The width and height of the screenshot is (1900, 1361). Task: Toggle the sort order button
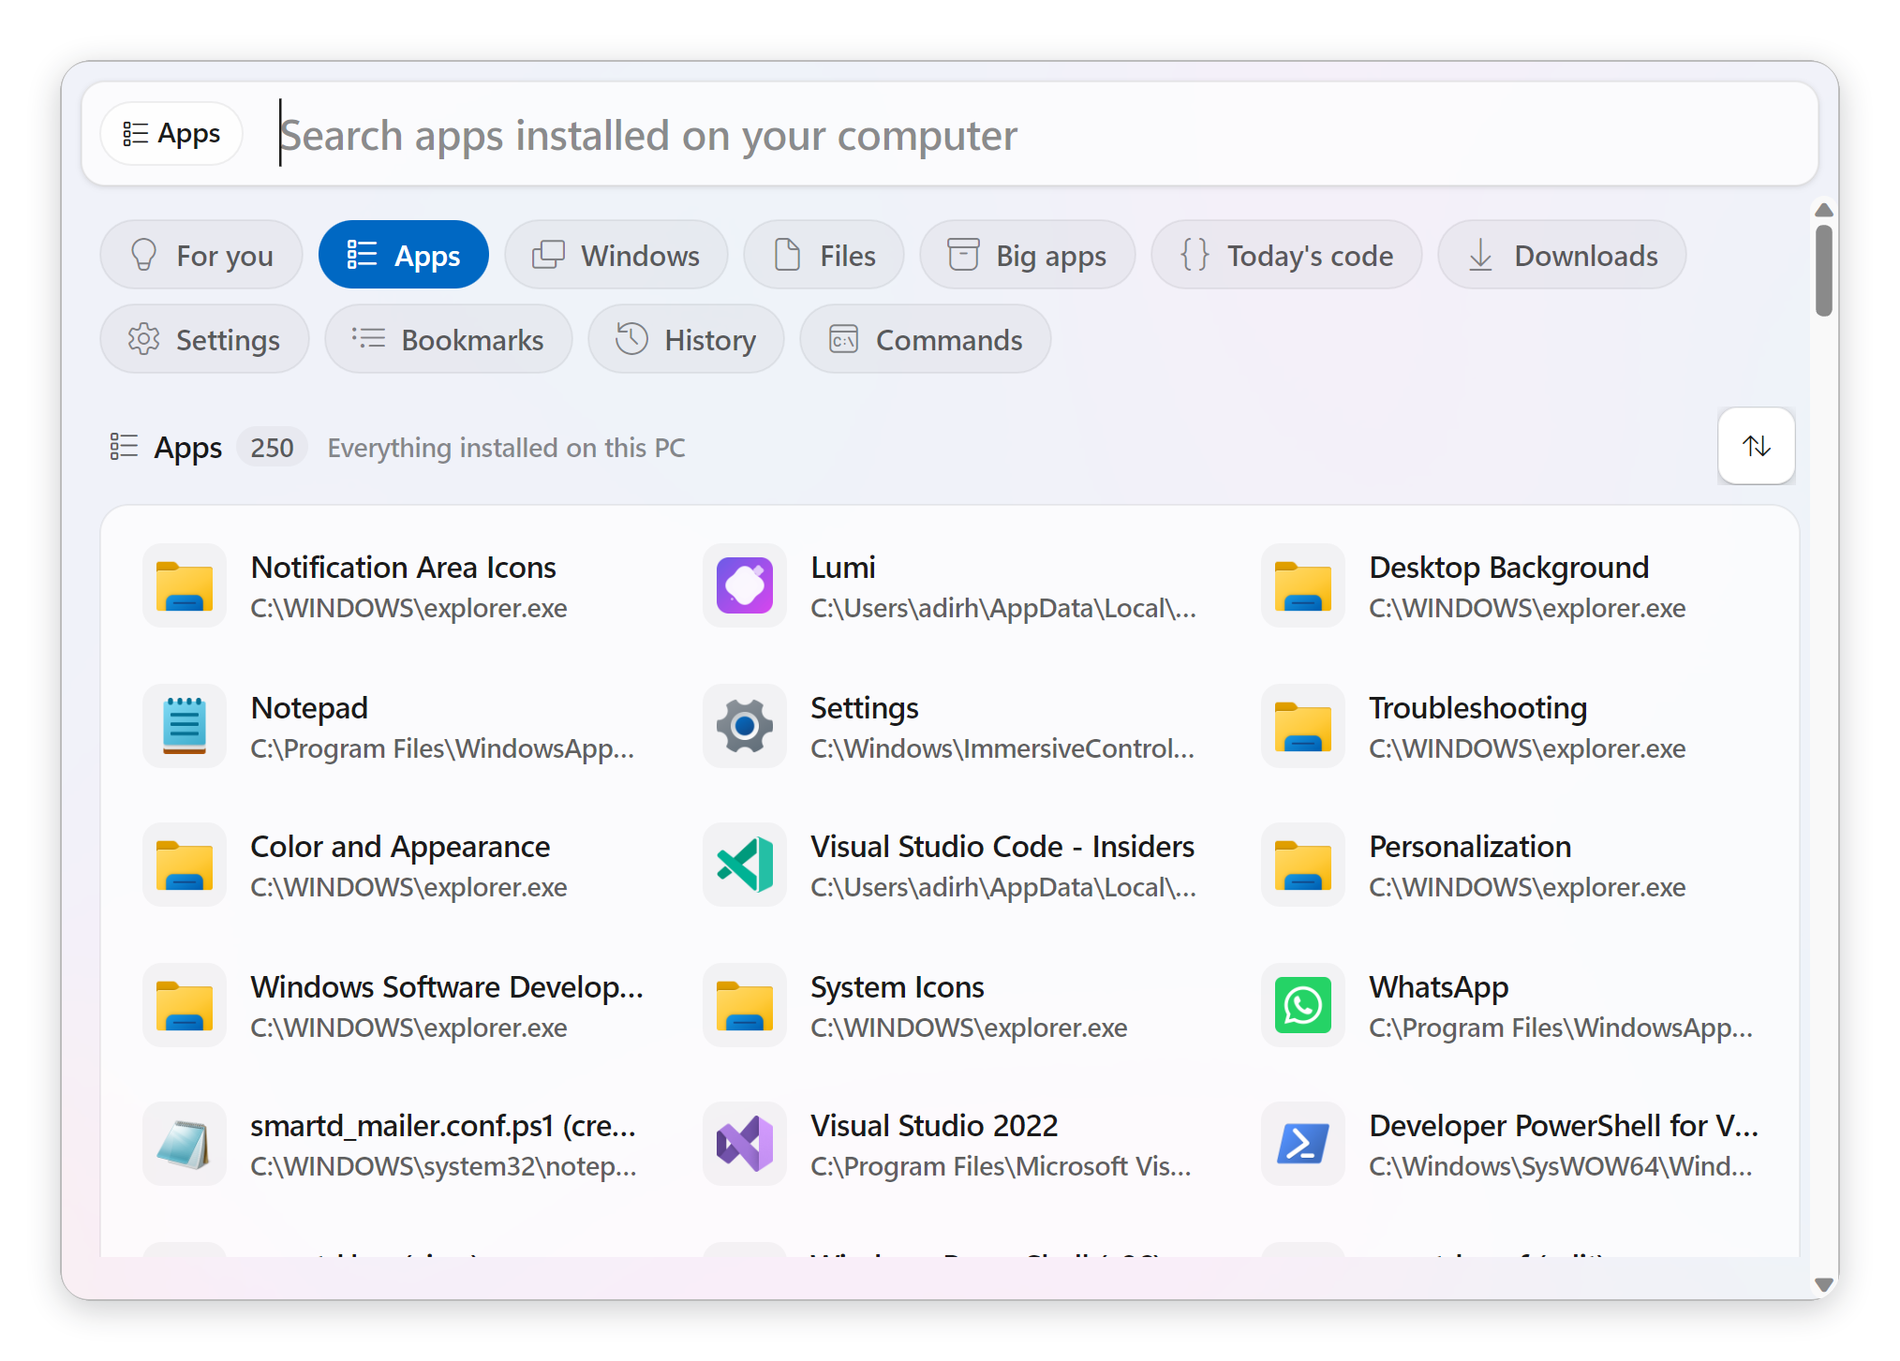(x=1756, y=446)
